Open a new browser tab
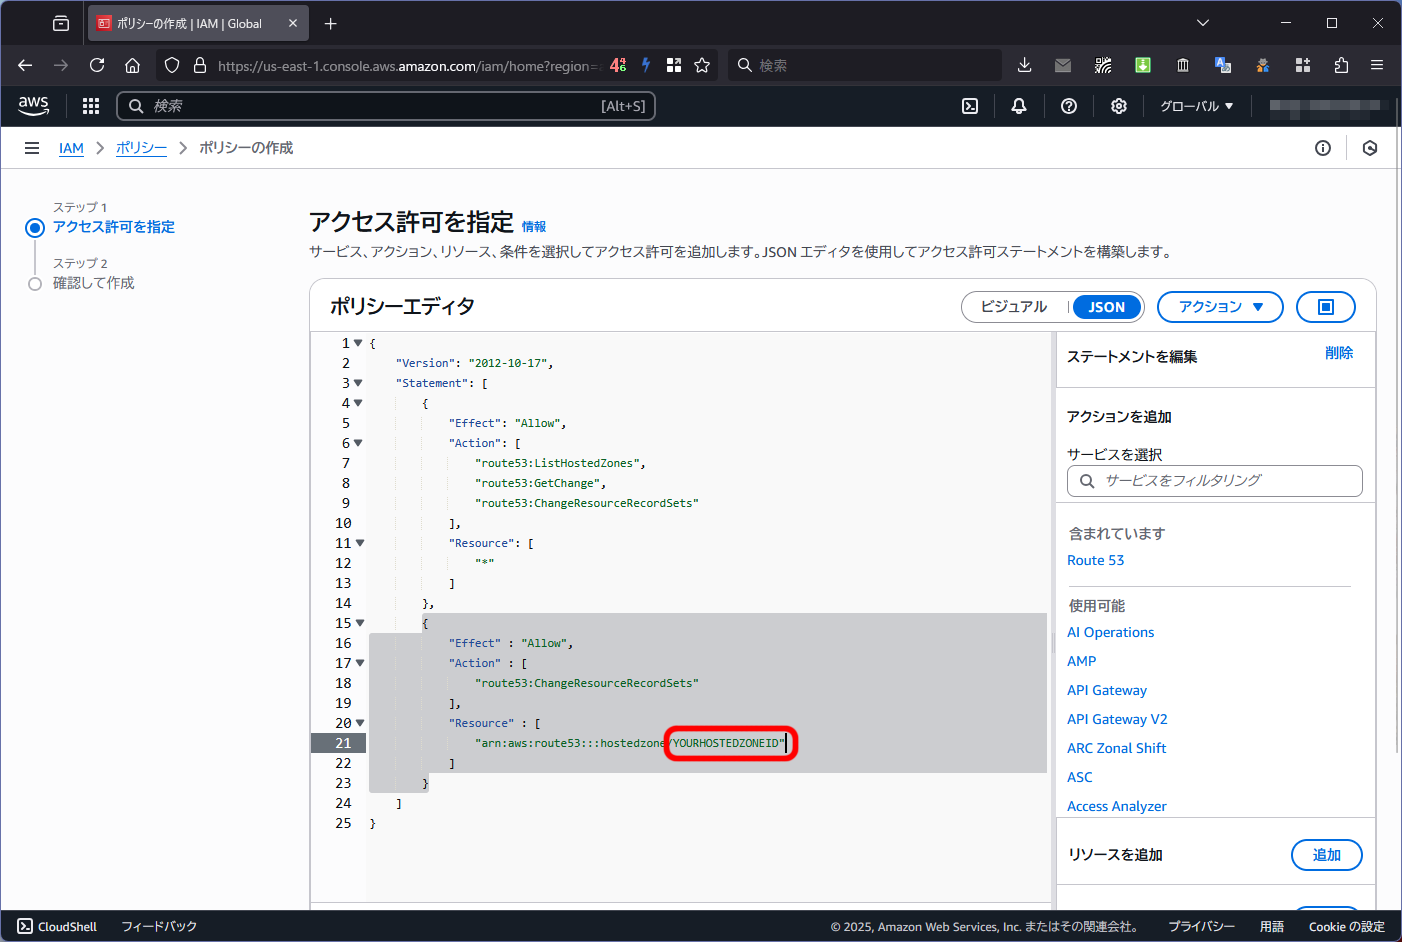Image resolution: width=1402 pixels, height=942 pixels. pyautogui.click(x=331, y=23)
